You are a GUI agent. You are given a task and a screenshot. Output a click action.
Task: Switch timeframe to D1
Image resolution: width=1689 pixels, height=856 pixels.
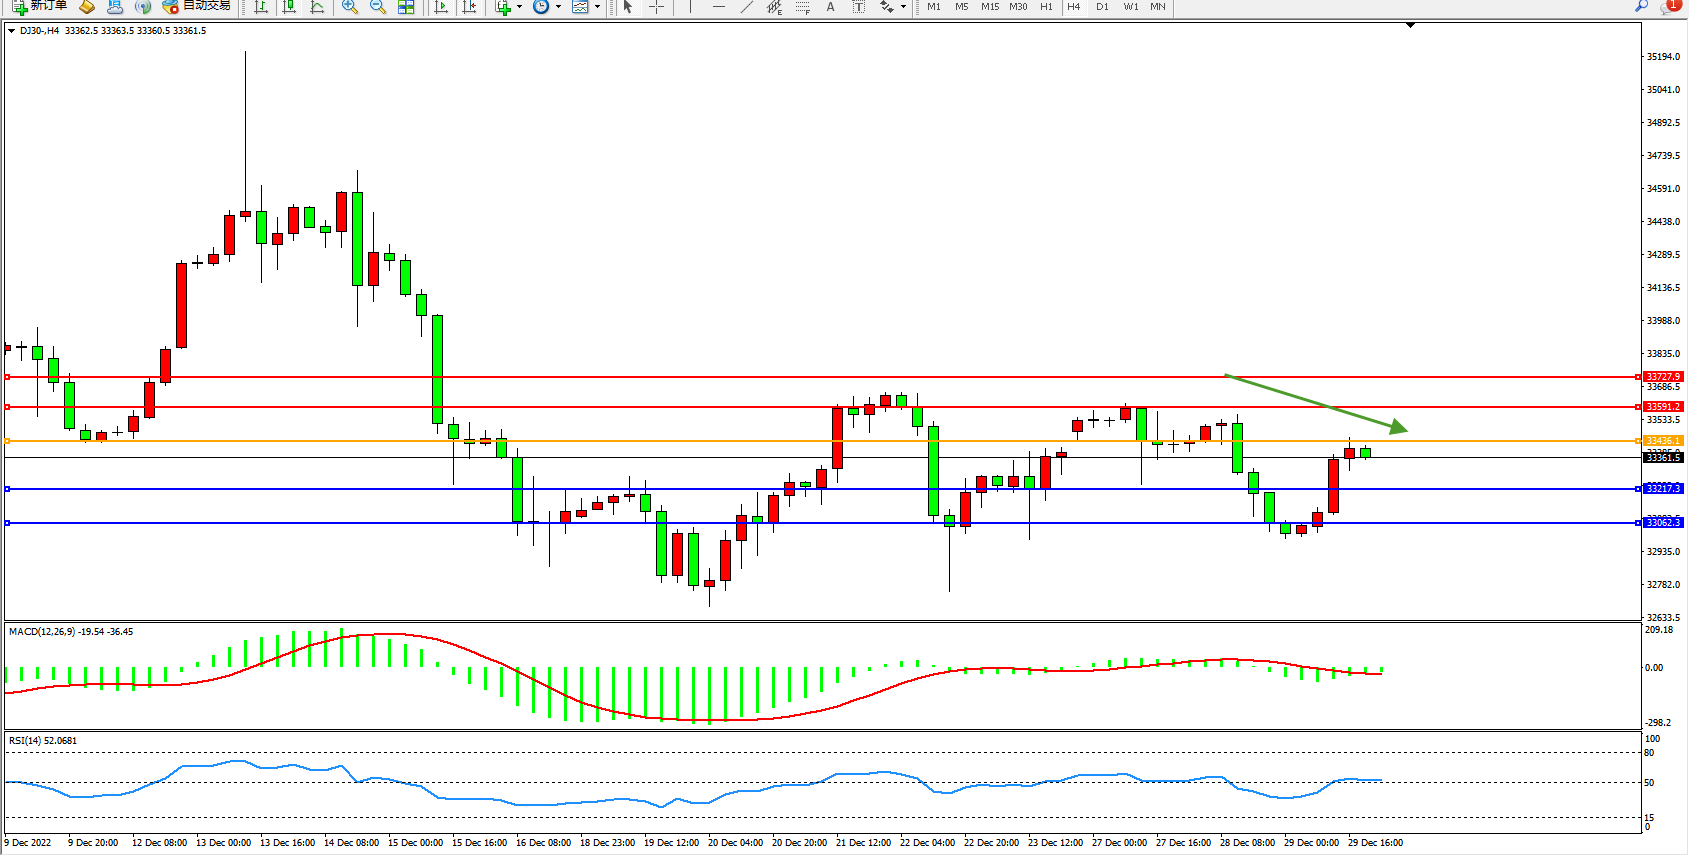click(x=1102, y=7)
